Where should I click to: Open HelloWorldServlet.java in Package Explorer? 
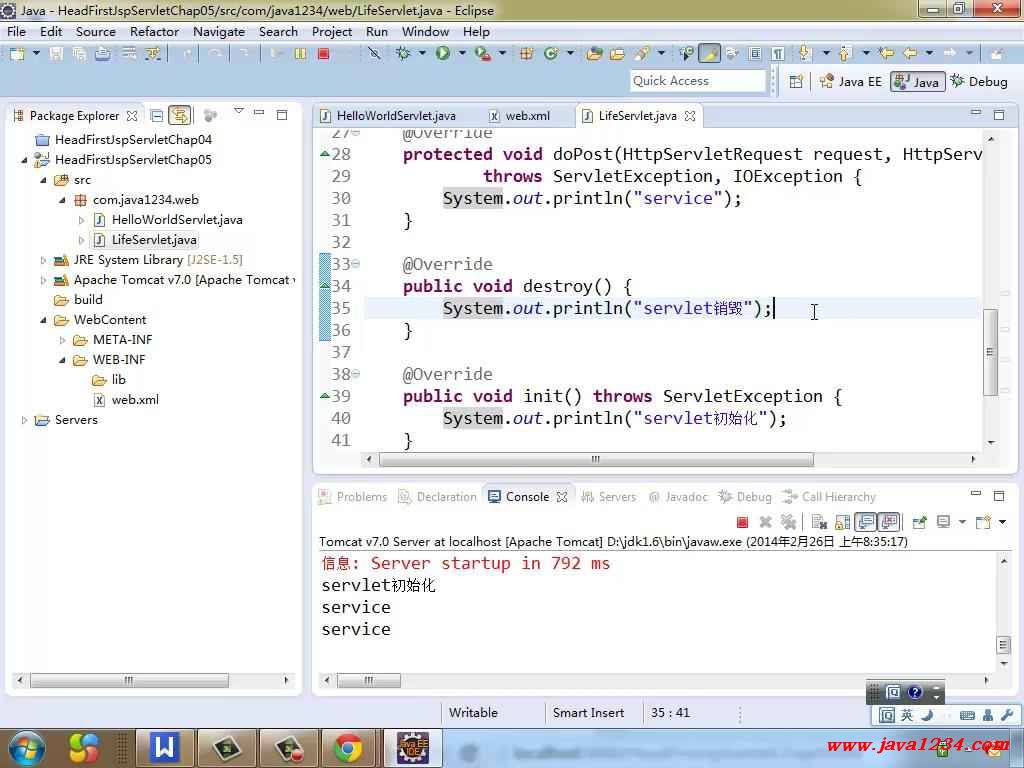click(x=176, y=220)
